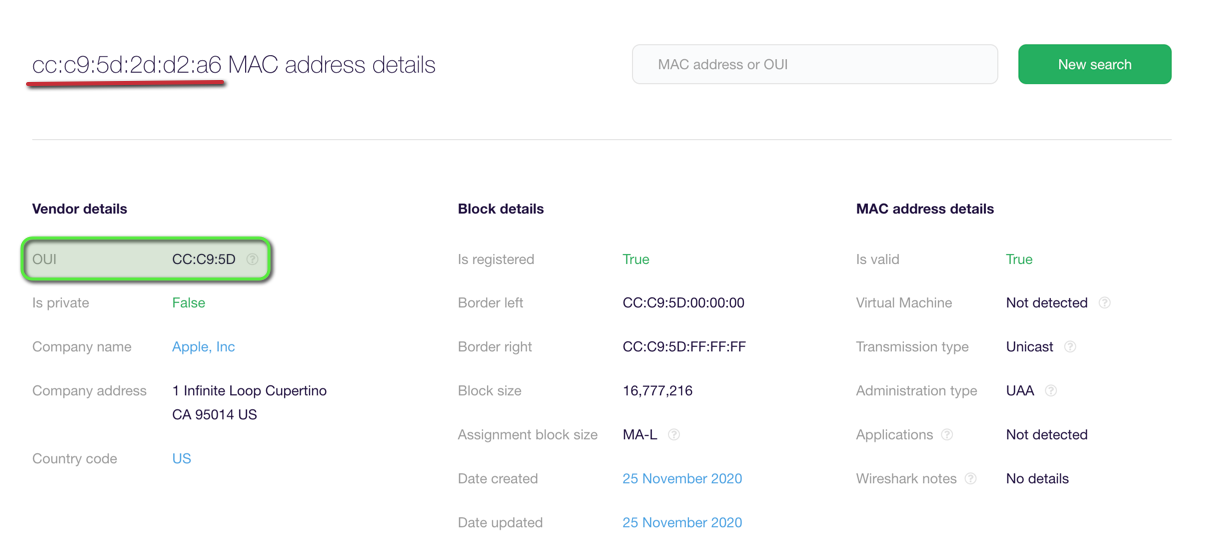The image size is (1208, 553).
Task: Open the Apple, Inc company link
Action: [203, 347]
